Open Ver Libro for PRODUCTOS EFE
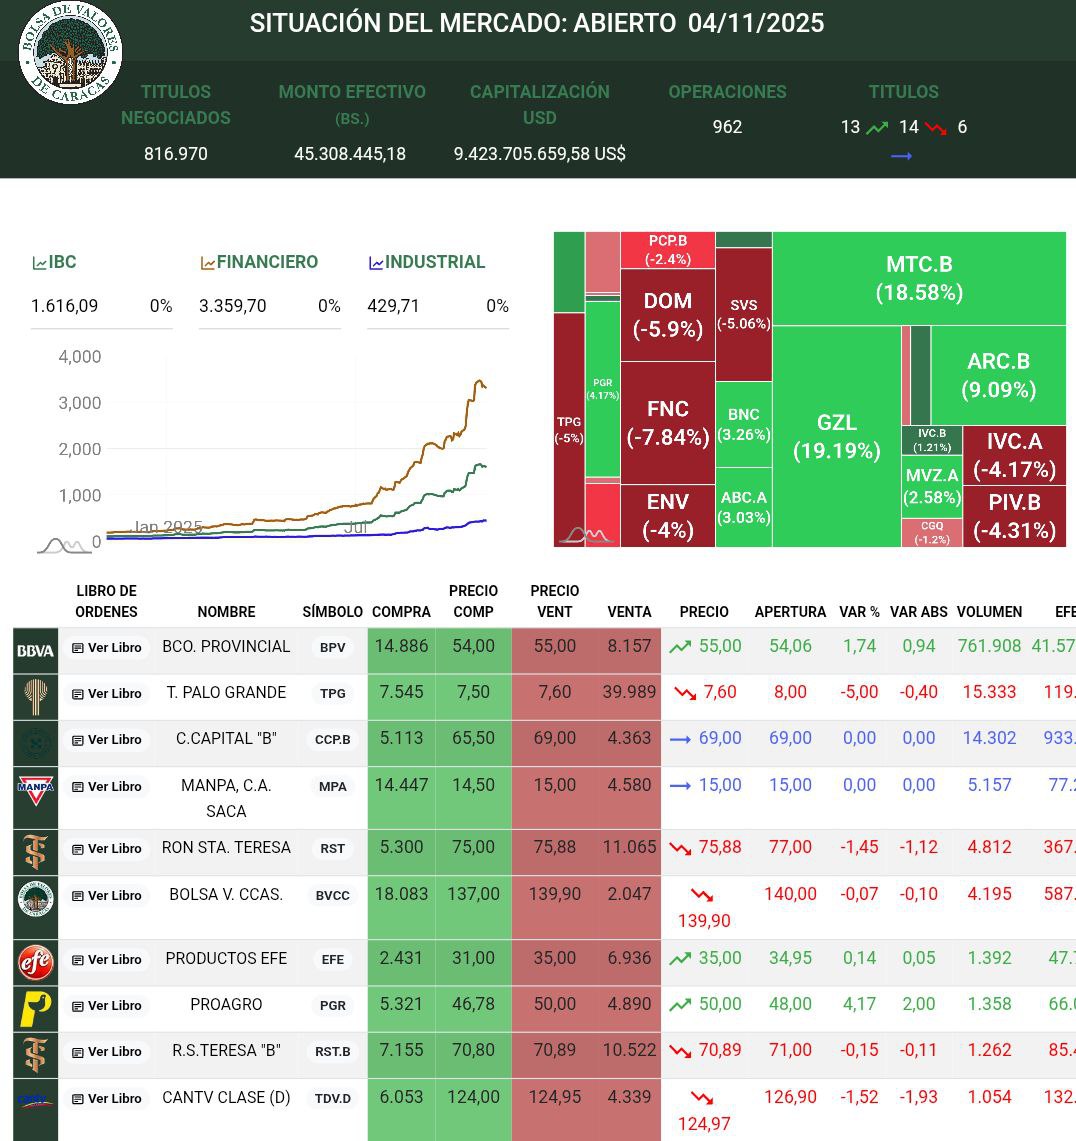The image size is (1076, 1141). [107, 960]
